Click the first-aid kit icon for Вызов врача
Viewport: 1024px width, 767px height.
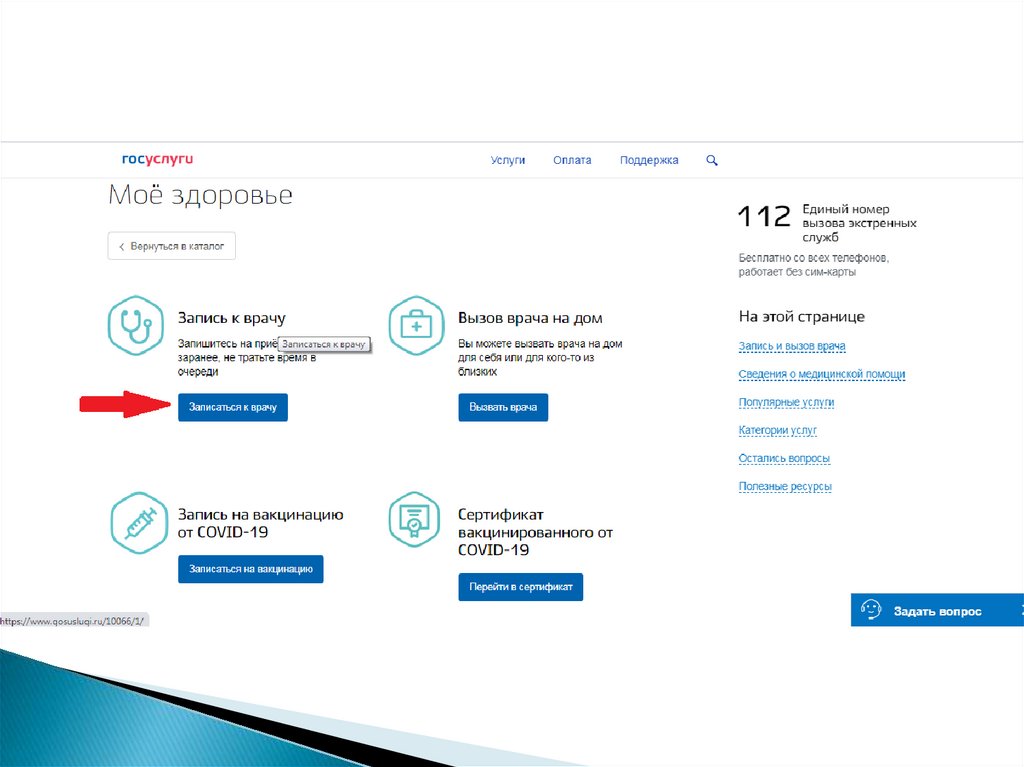pos(416,325)
